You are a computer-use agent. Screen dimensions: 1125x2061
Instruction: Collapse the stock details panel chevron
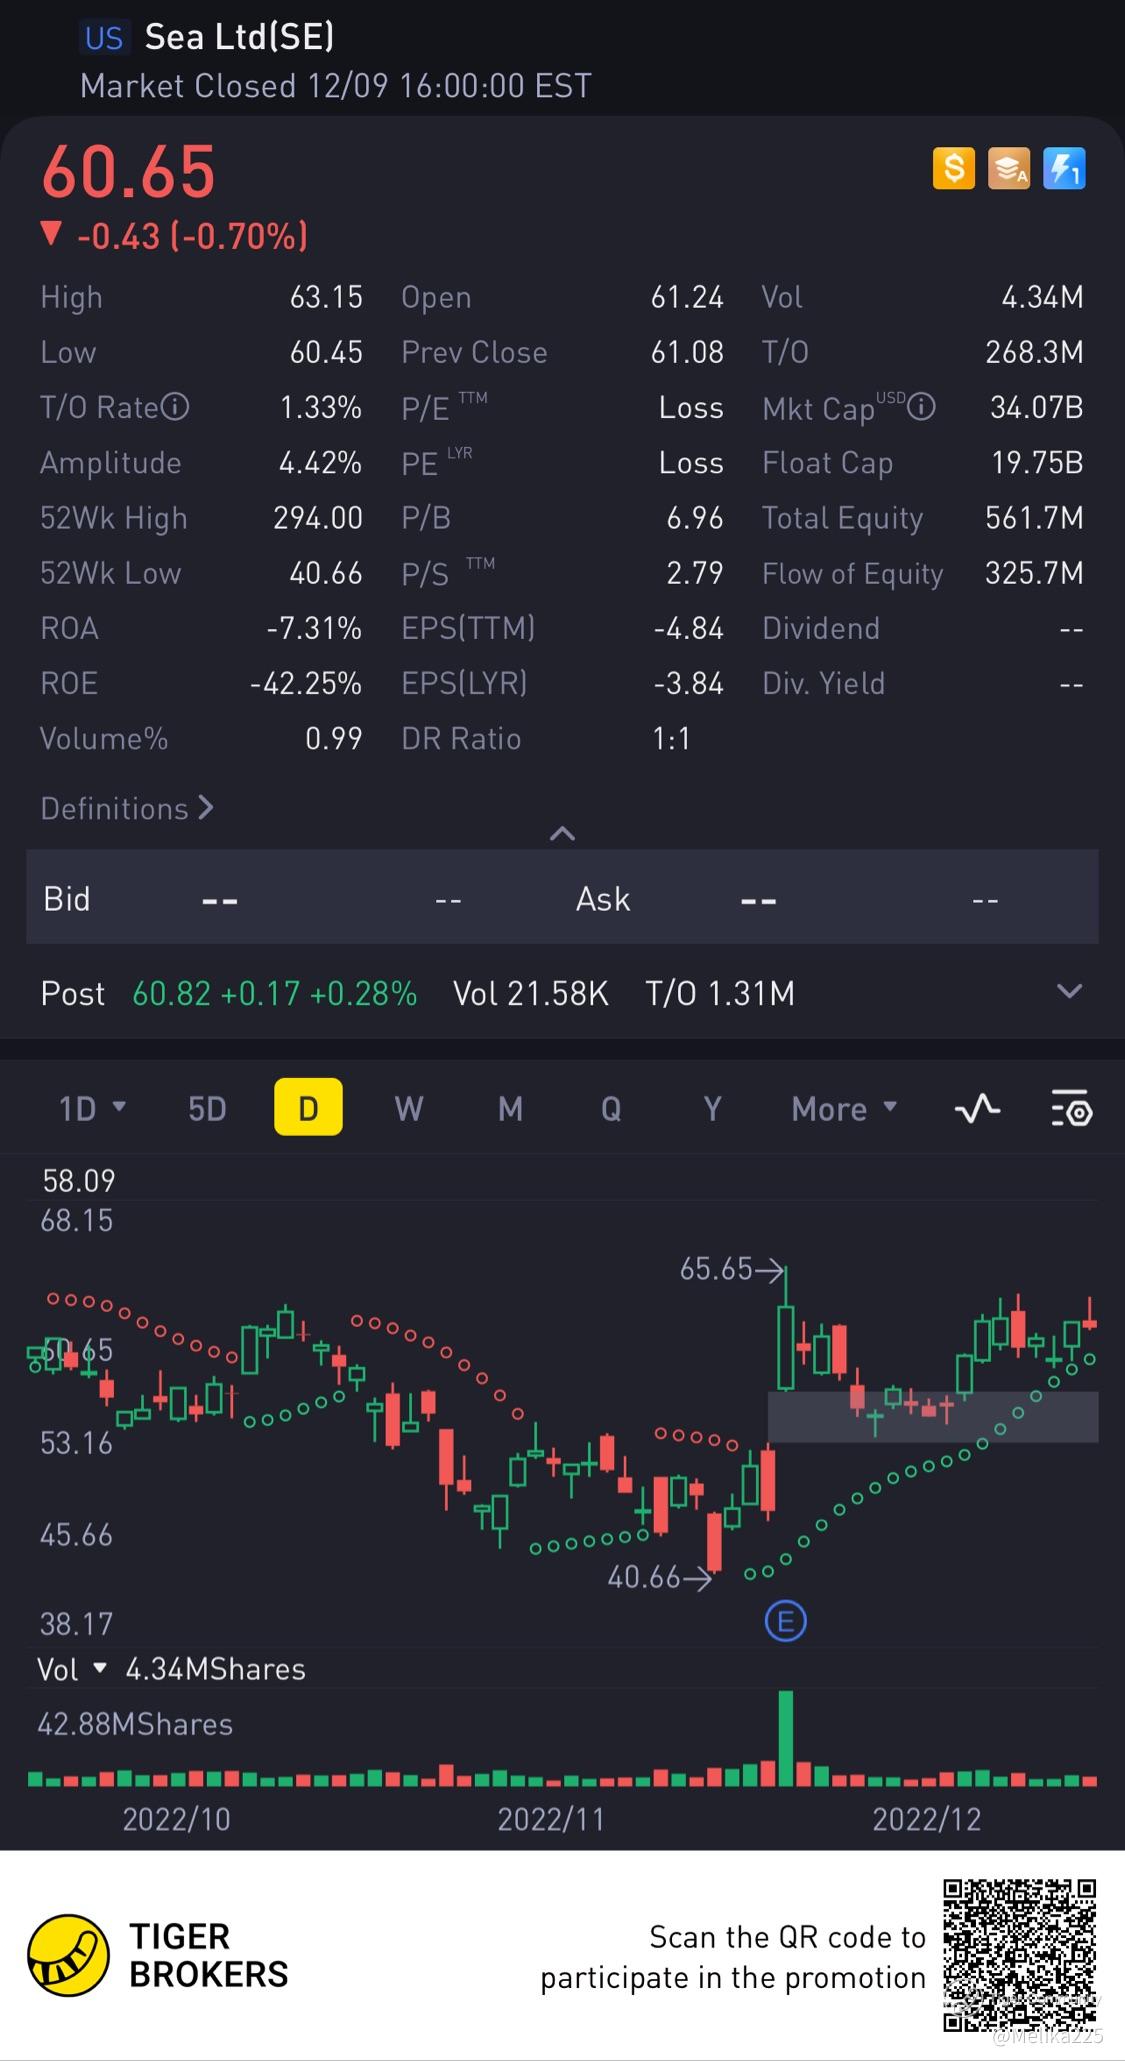coord(562,833)
